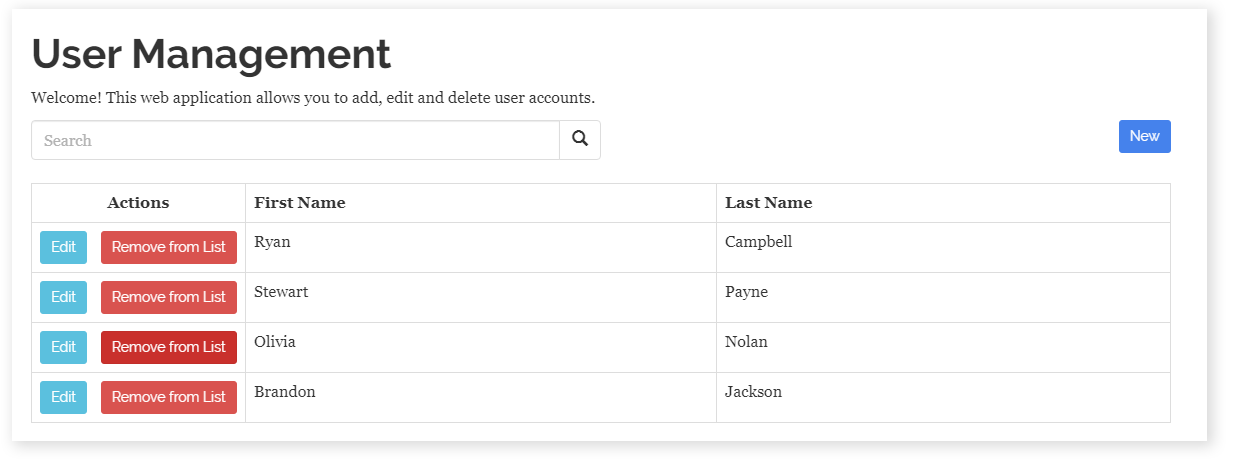Select the first name cell Brandon

285,392
